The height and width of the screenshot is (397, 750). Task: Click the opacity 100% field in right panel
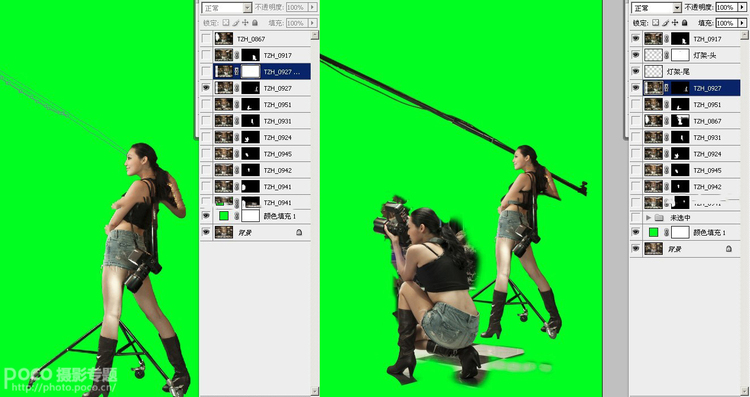pyautogui.click(x=726, y=7)
